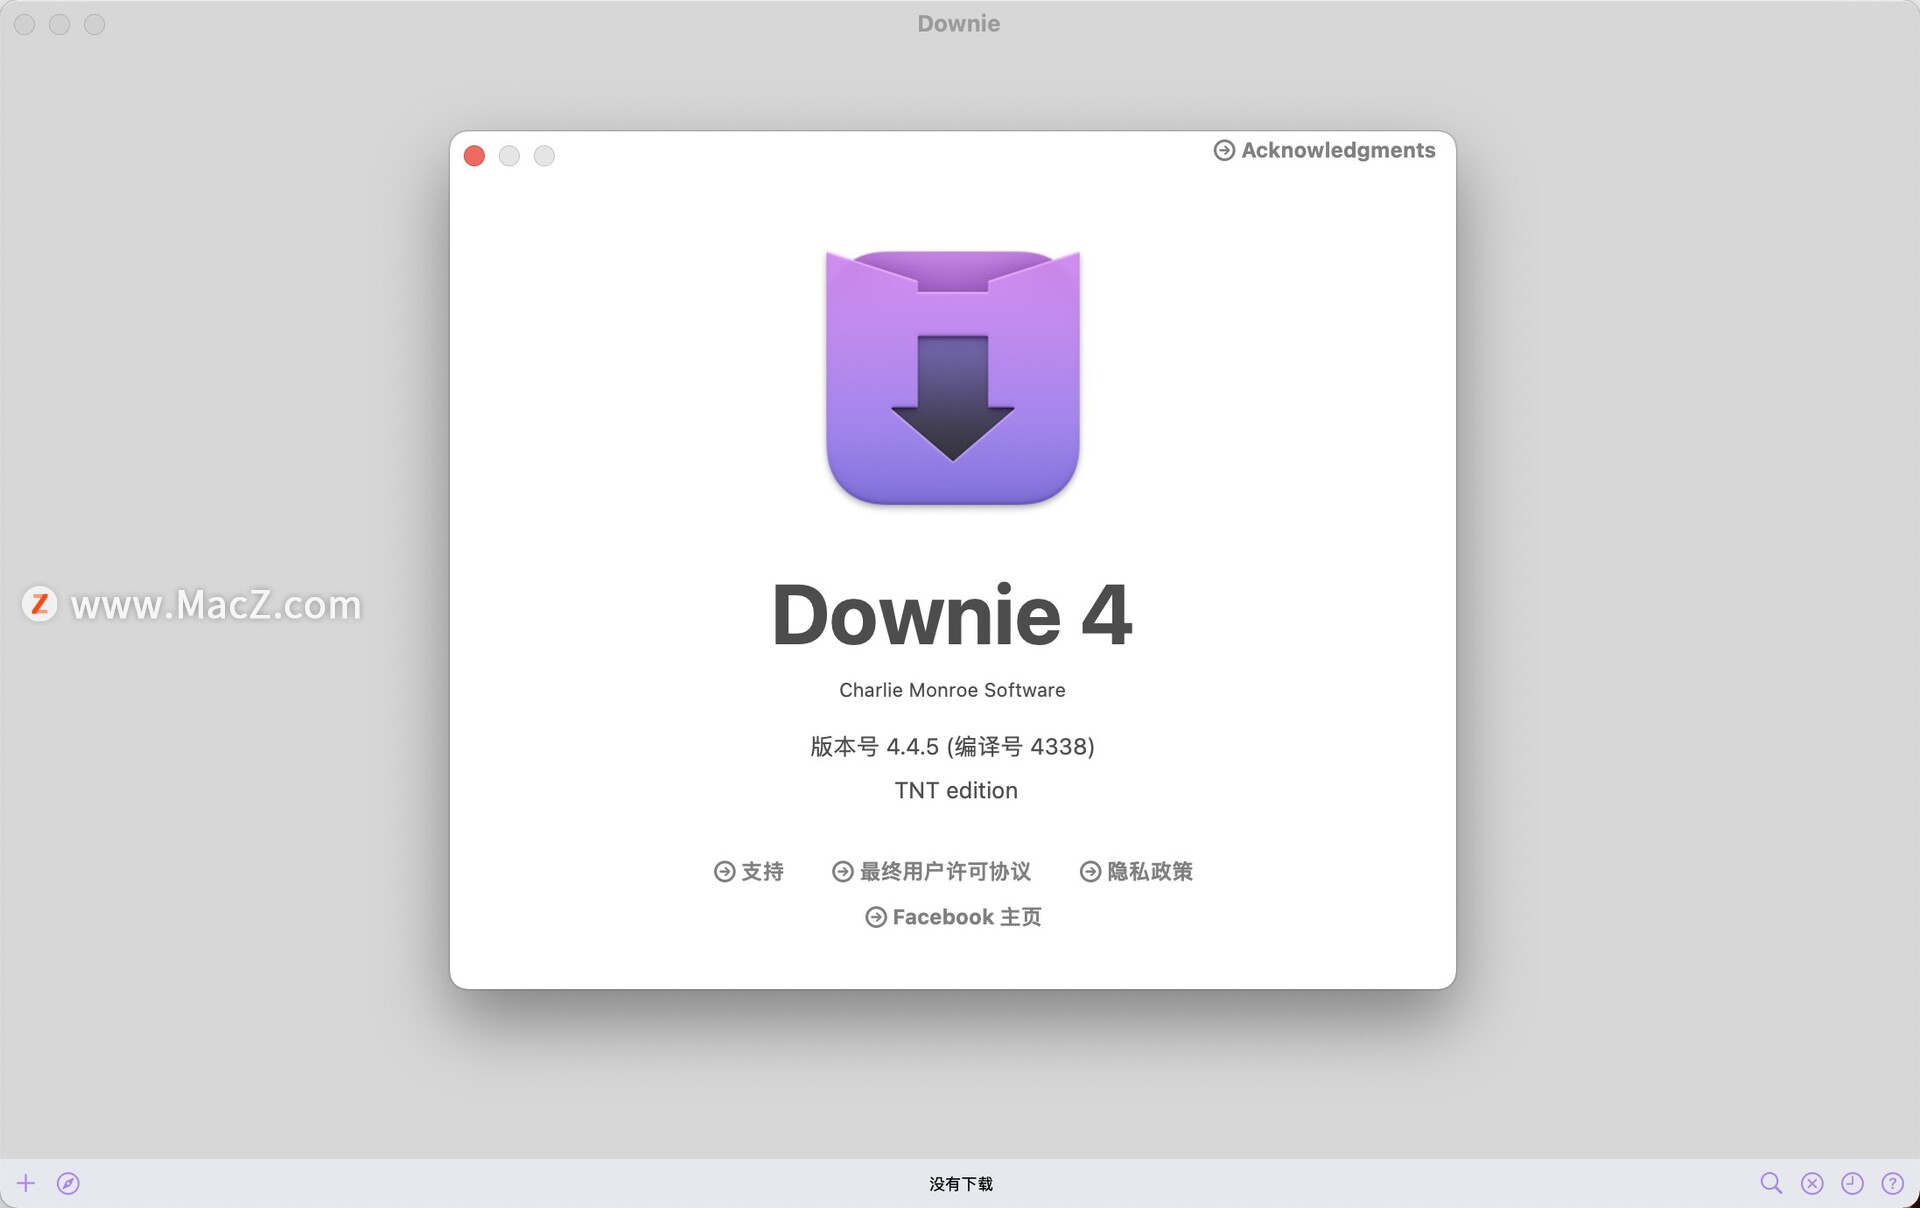Click the Downie 4 title heading
The image size is (1920, 1208).
pyautogui.click(x=952, y=615)
